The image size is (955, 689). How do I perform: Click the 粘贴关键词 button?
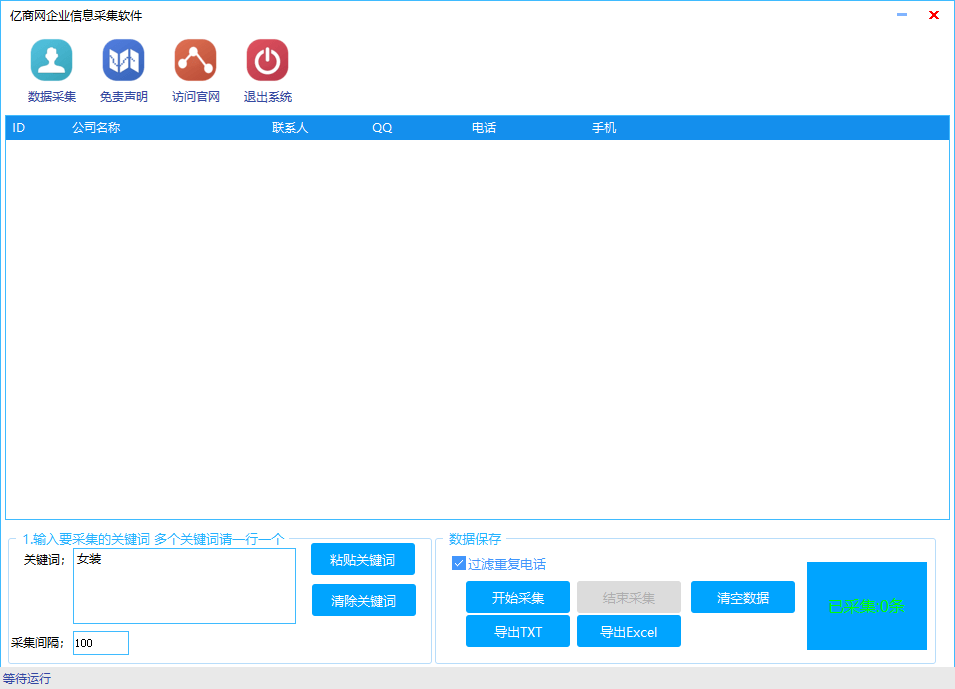363,559
